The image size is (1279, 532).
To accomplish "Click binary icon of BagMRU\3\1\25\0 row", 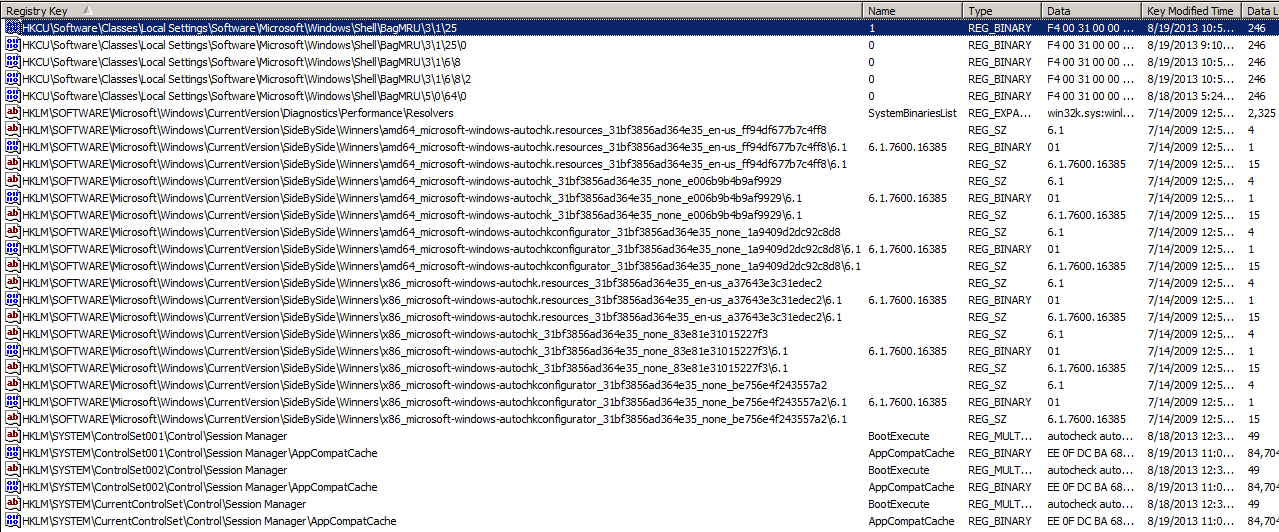I will point(13,45).
